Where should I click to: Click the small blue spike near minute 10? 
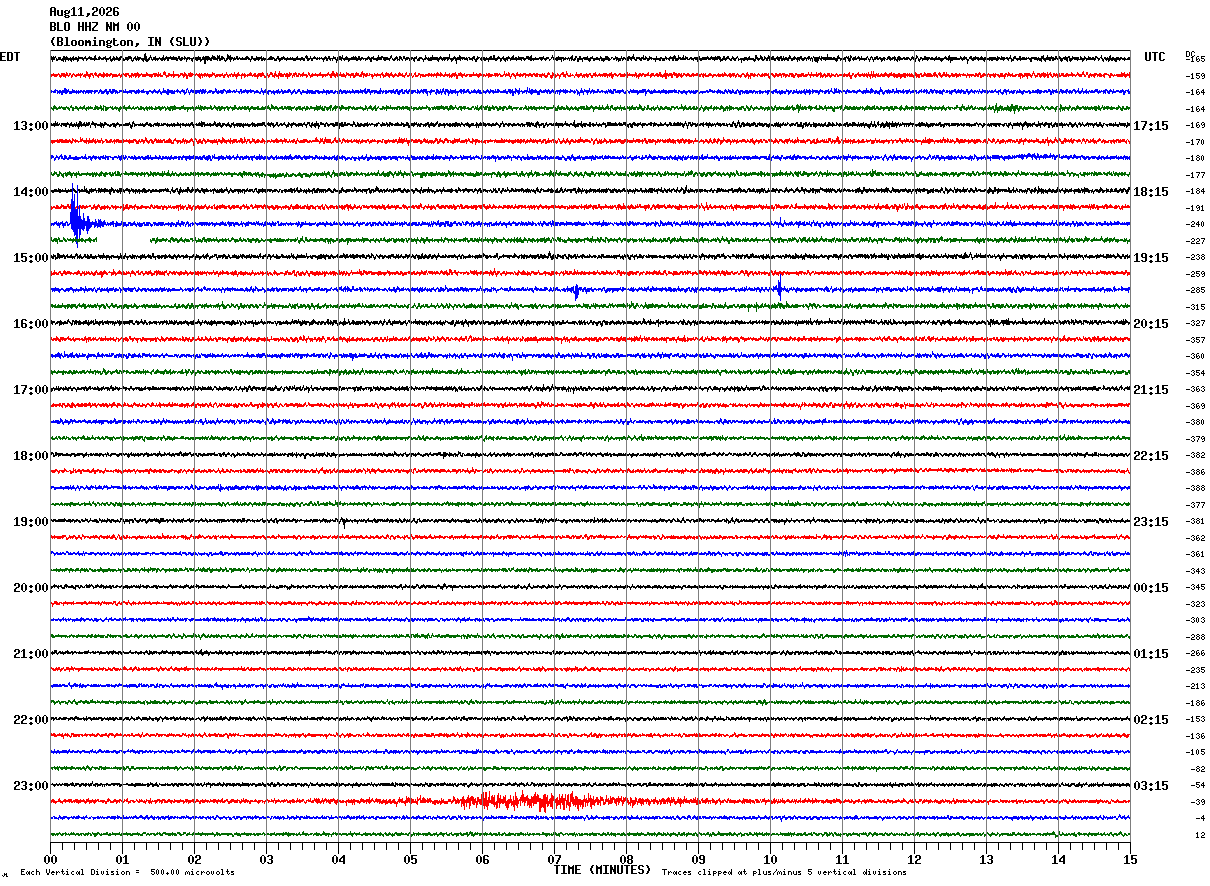click(x=779, y=288)
